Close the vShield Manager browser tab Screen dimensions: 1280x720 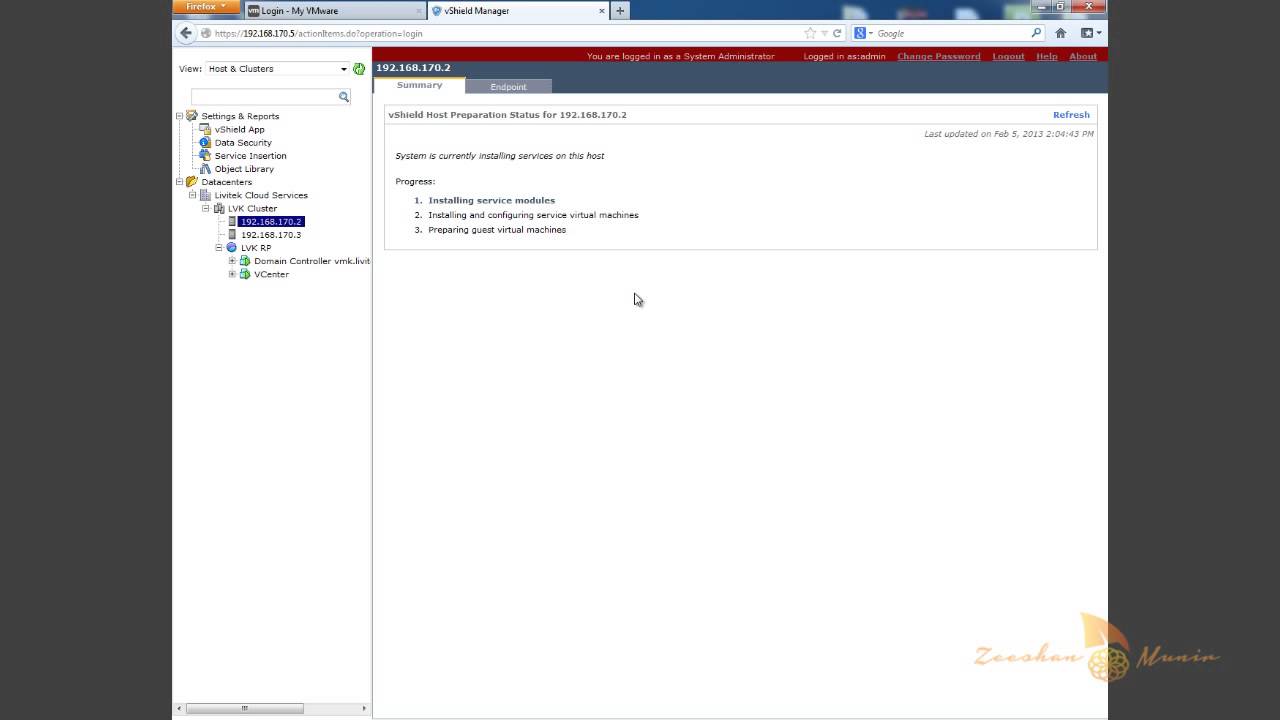pyautogui.click(x=602, y=11)
